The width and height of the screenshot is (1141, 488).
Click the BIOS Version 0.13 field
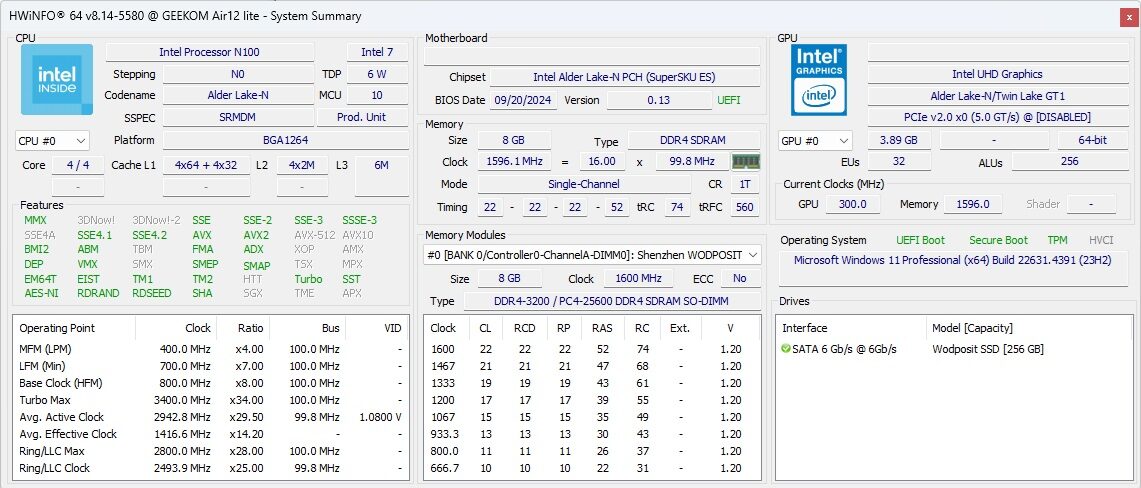(x=659, y=100)
